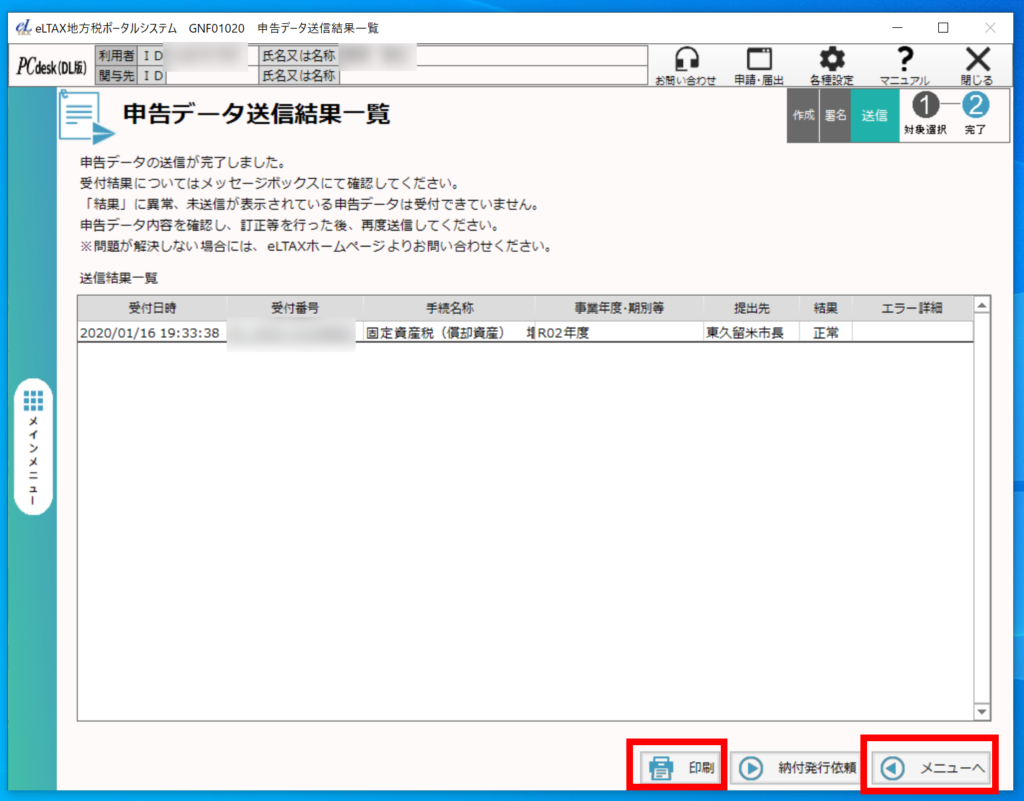Click the 納付発行依頼 button

tap(798, 768)
